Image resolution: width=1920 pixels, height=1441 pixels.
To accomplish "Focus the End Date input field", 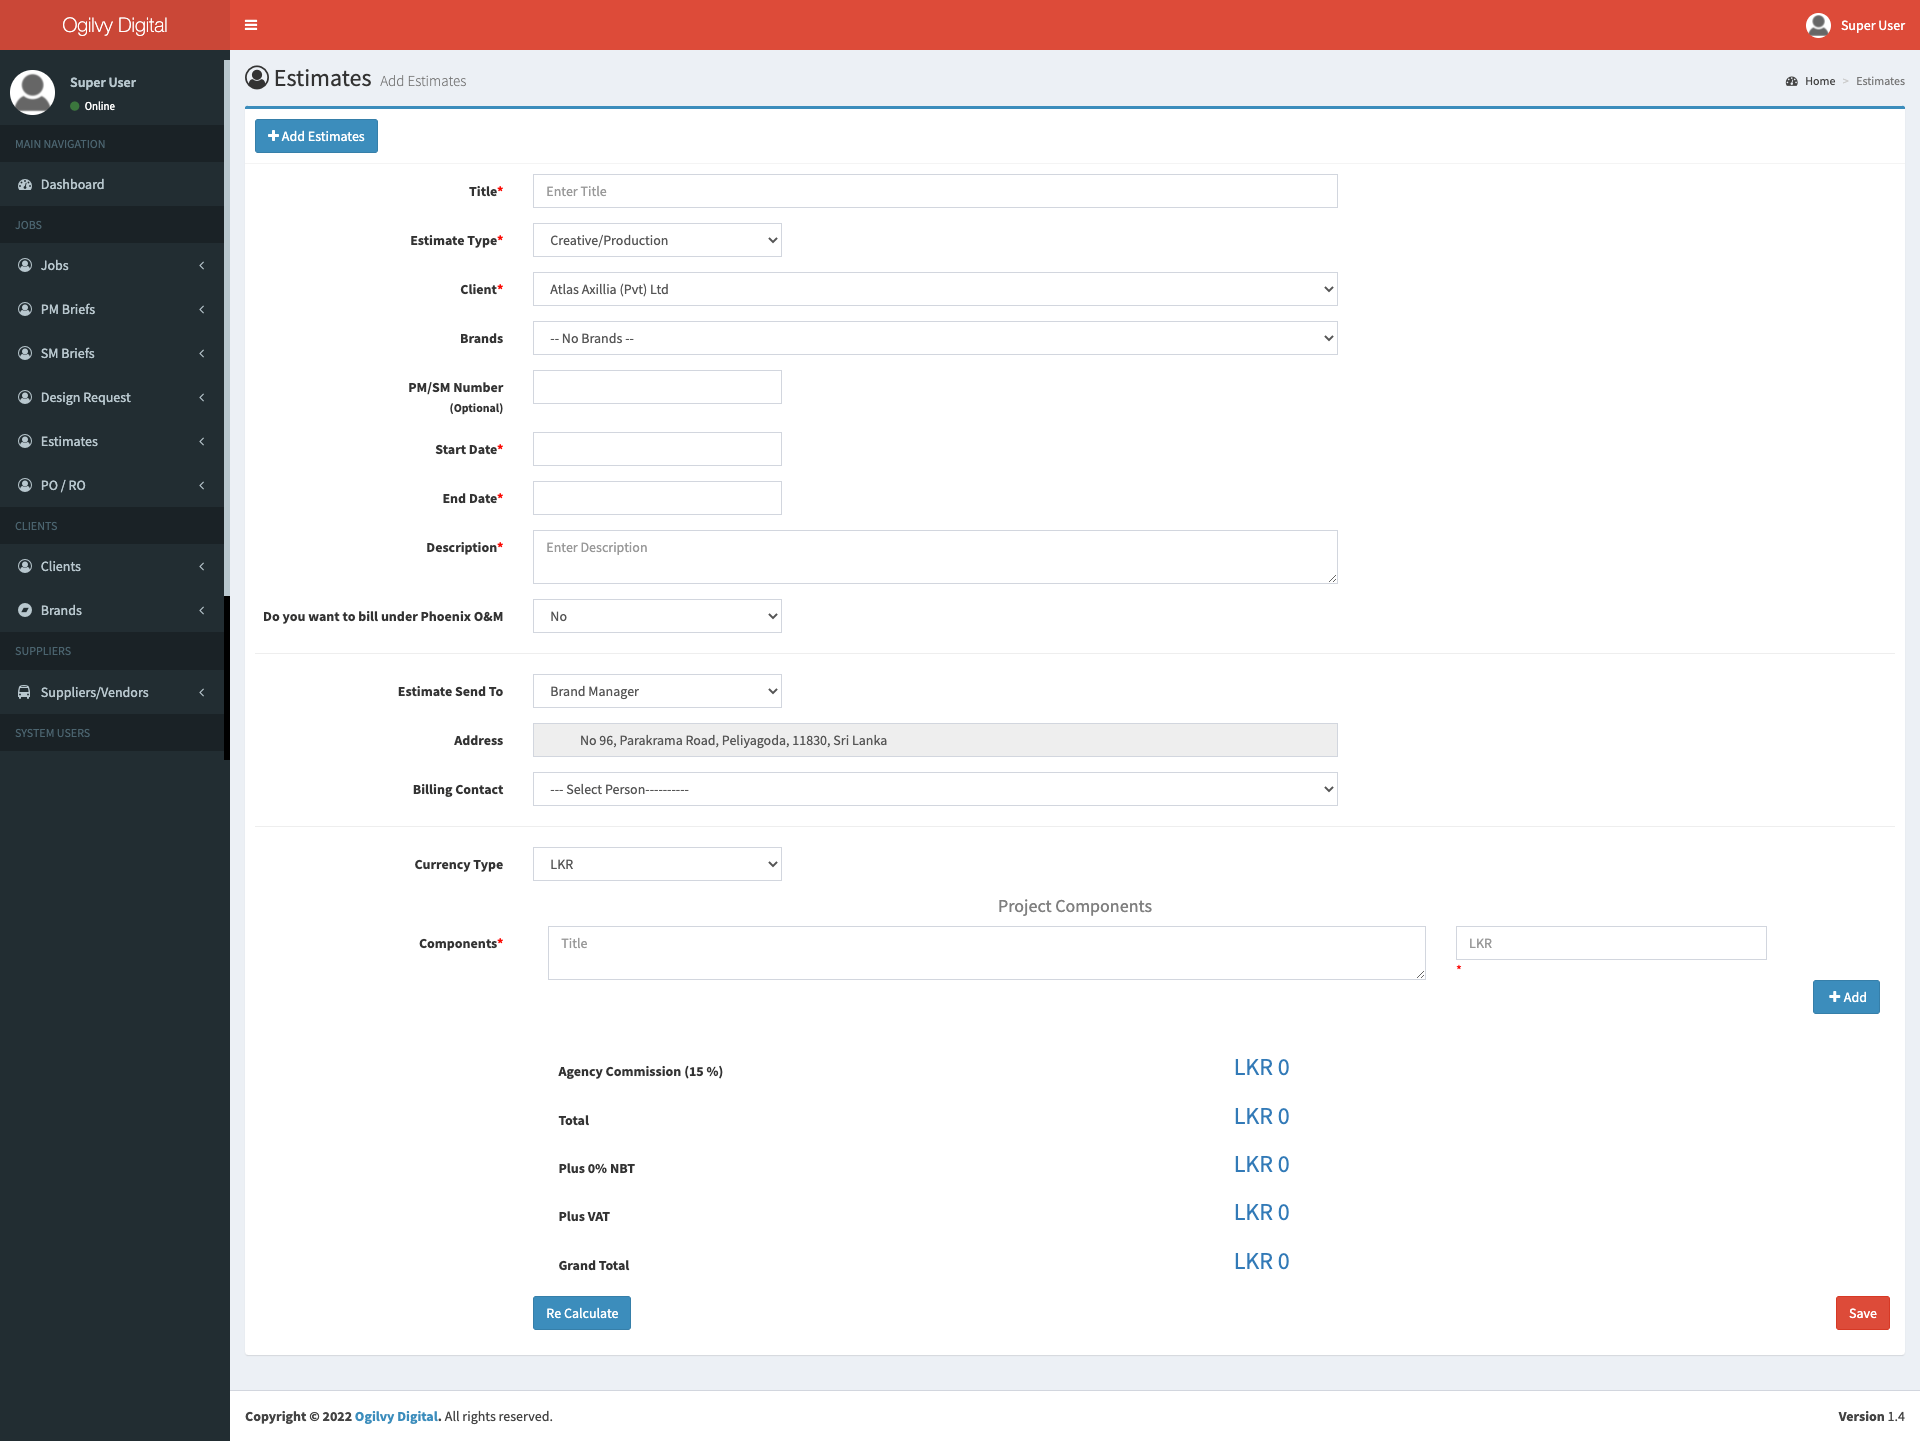I will point(657,498).
